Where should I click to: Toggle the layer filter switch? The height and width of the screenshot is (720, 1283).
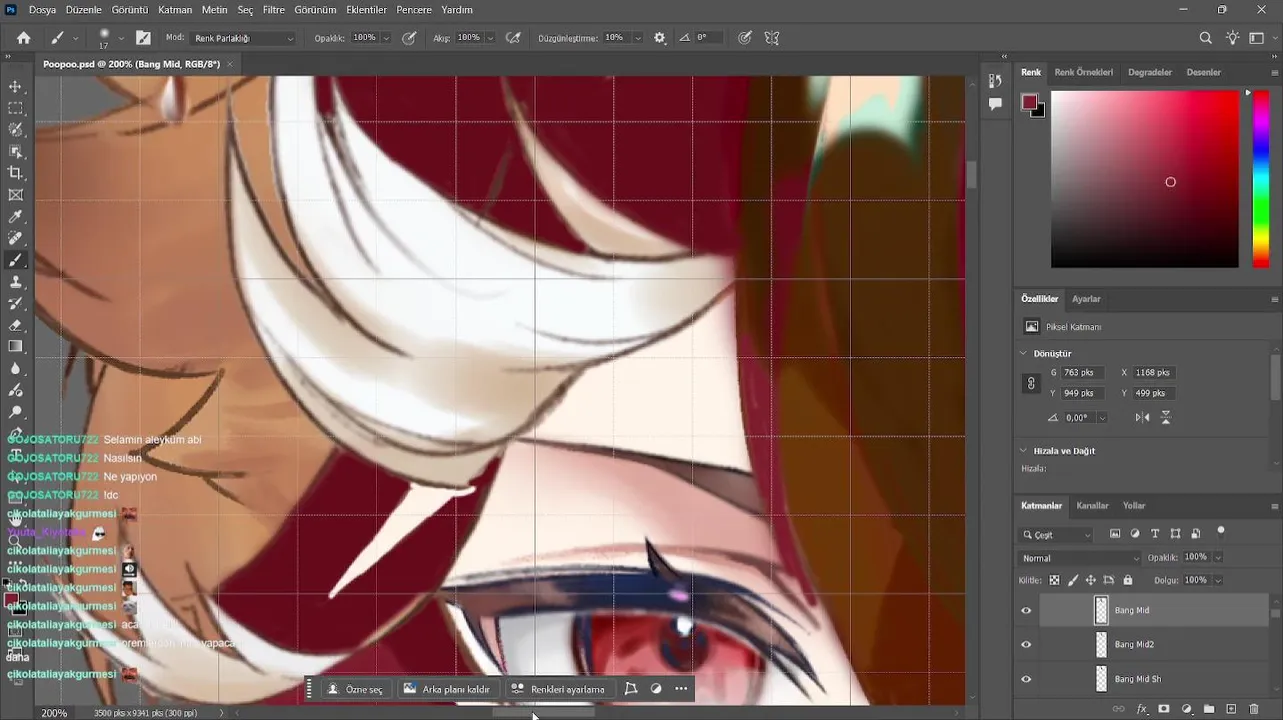coord(1221,531)
